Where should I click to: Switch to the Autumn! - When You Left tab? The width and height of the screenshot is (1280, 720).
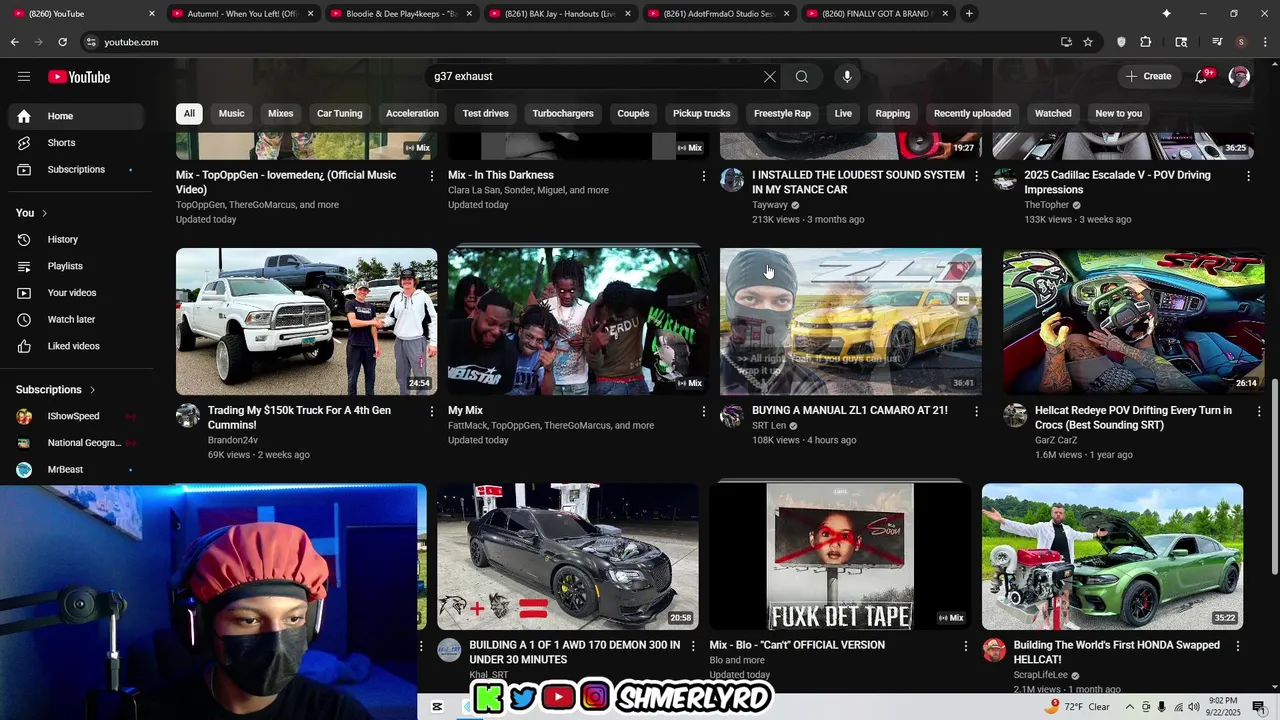tap(243, 14)
